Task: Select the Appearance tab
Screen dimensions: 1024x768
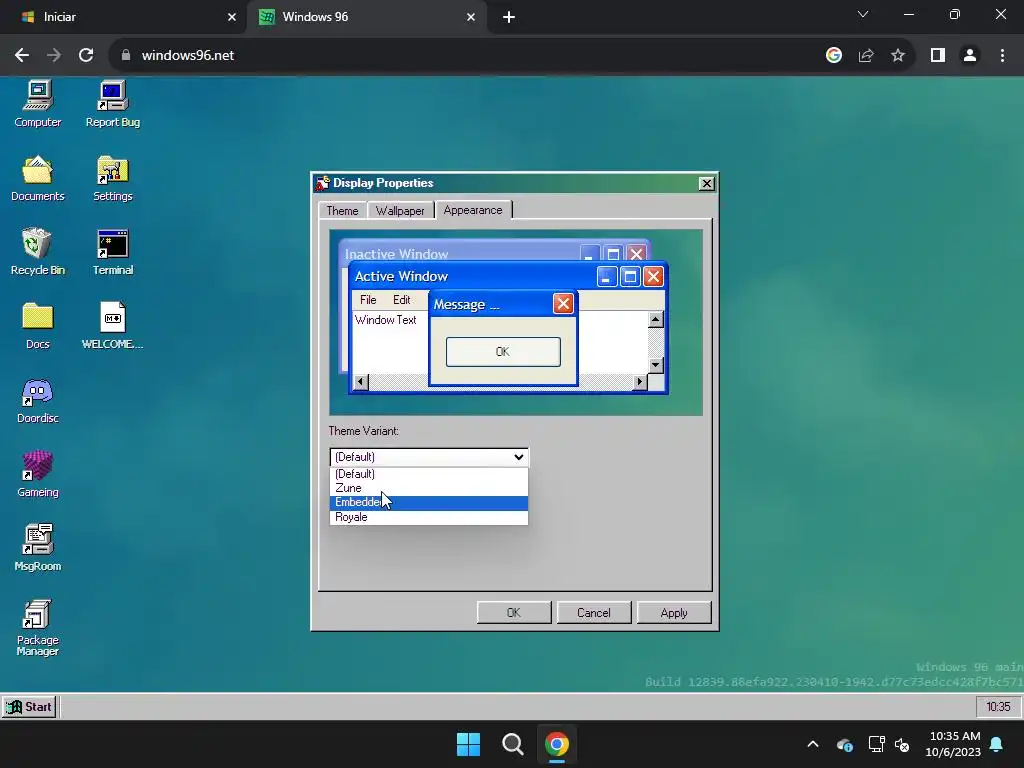Action: tap(473, 210)
